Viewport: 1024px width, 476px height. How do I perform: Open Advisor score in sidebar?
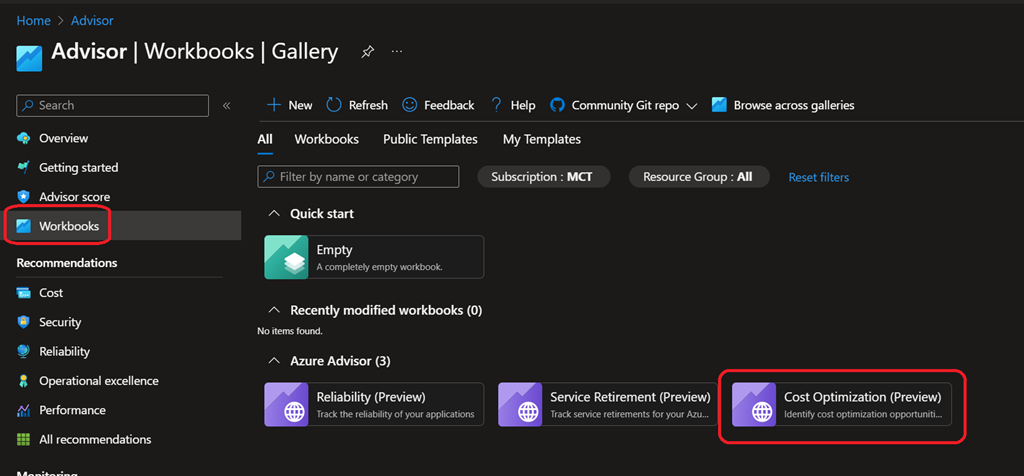coord(74,197)
